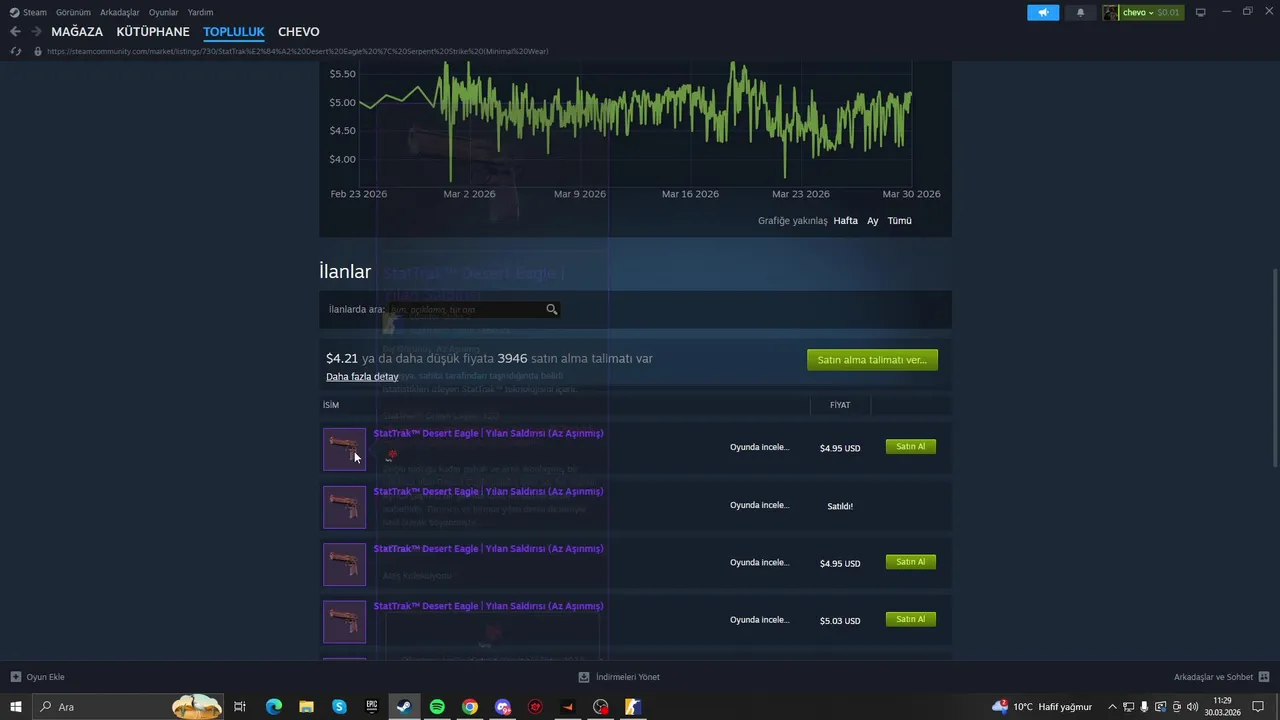Image resolution: width=1280 pixels, height=720 pixels.
Task: Open the Counter-Strike icon in the taskbar
Action: [x=633, y=707]
